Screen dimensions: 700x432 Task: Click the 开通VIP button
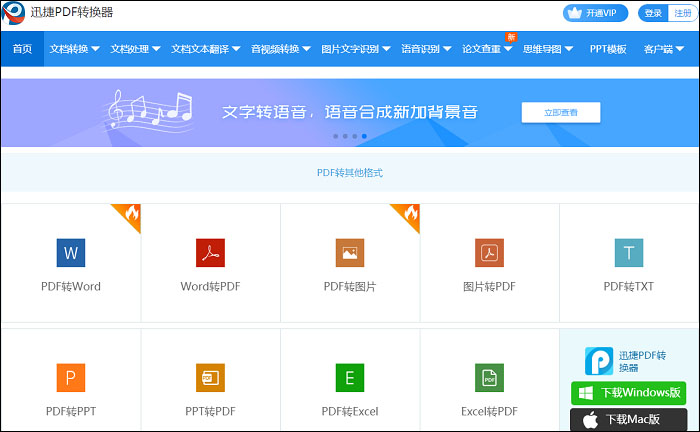tap(596, 13)
